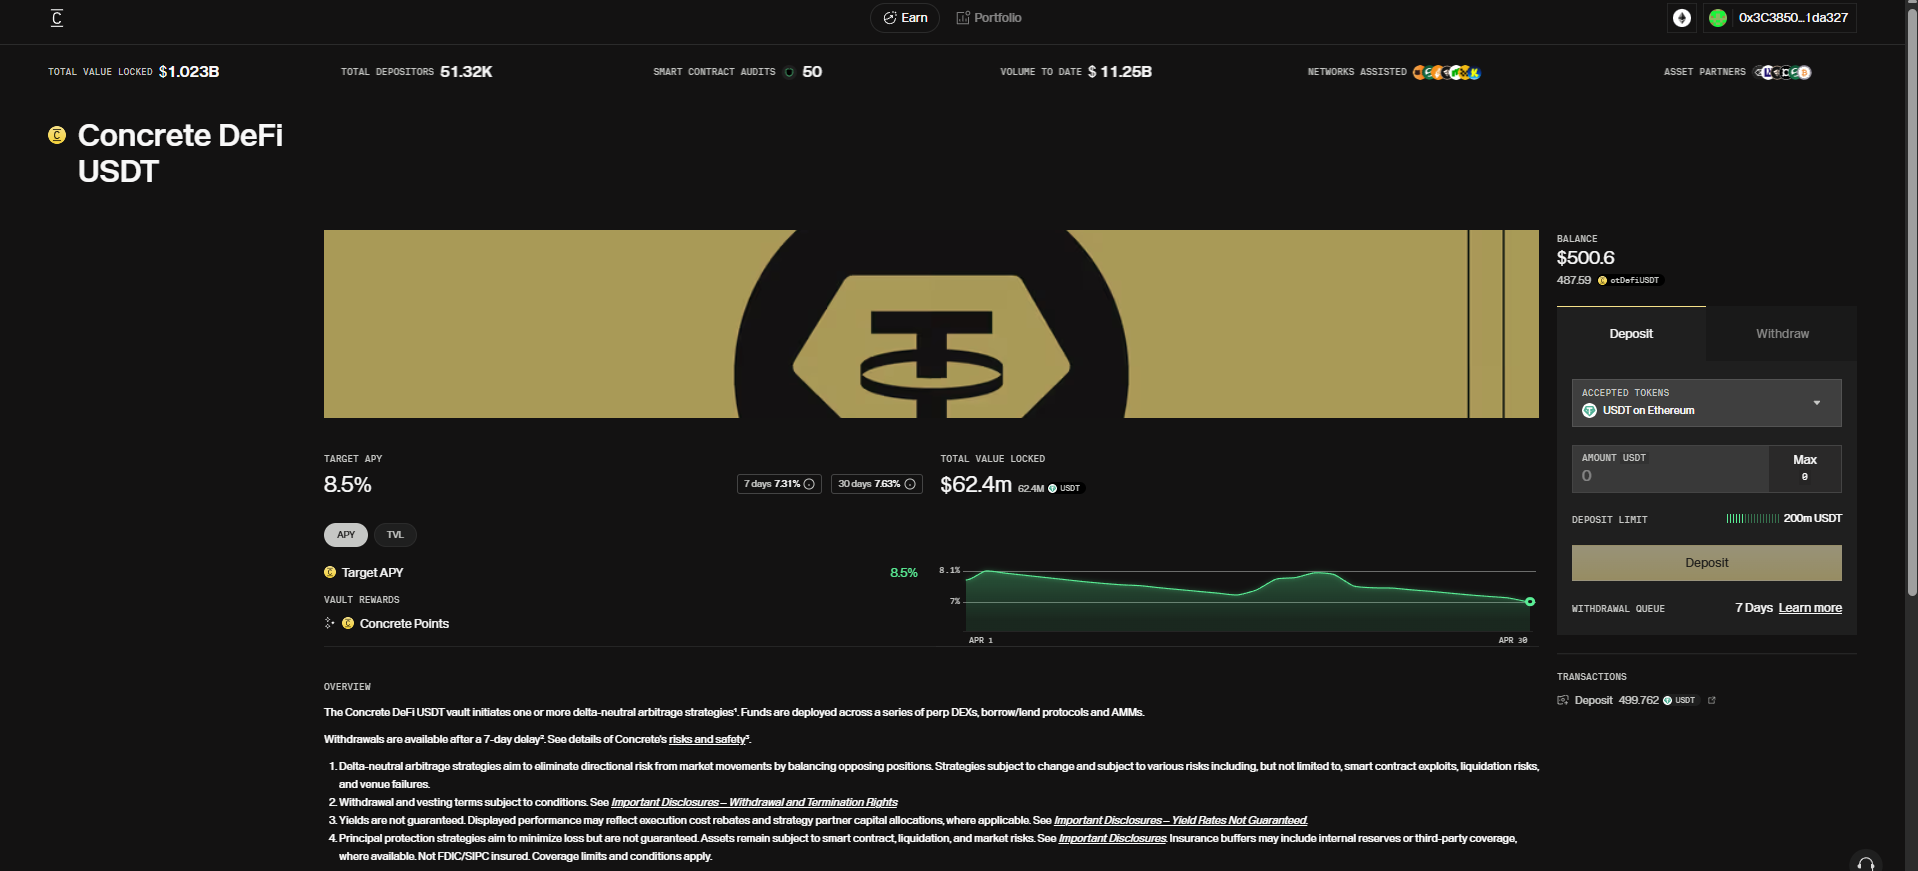The width and height of the screenshot is (1918, 871).
Task: Click the Concrete logo in the header
Action: tap(57, 18)
